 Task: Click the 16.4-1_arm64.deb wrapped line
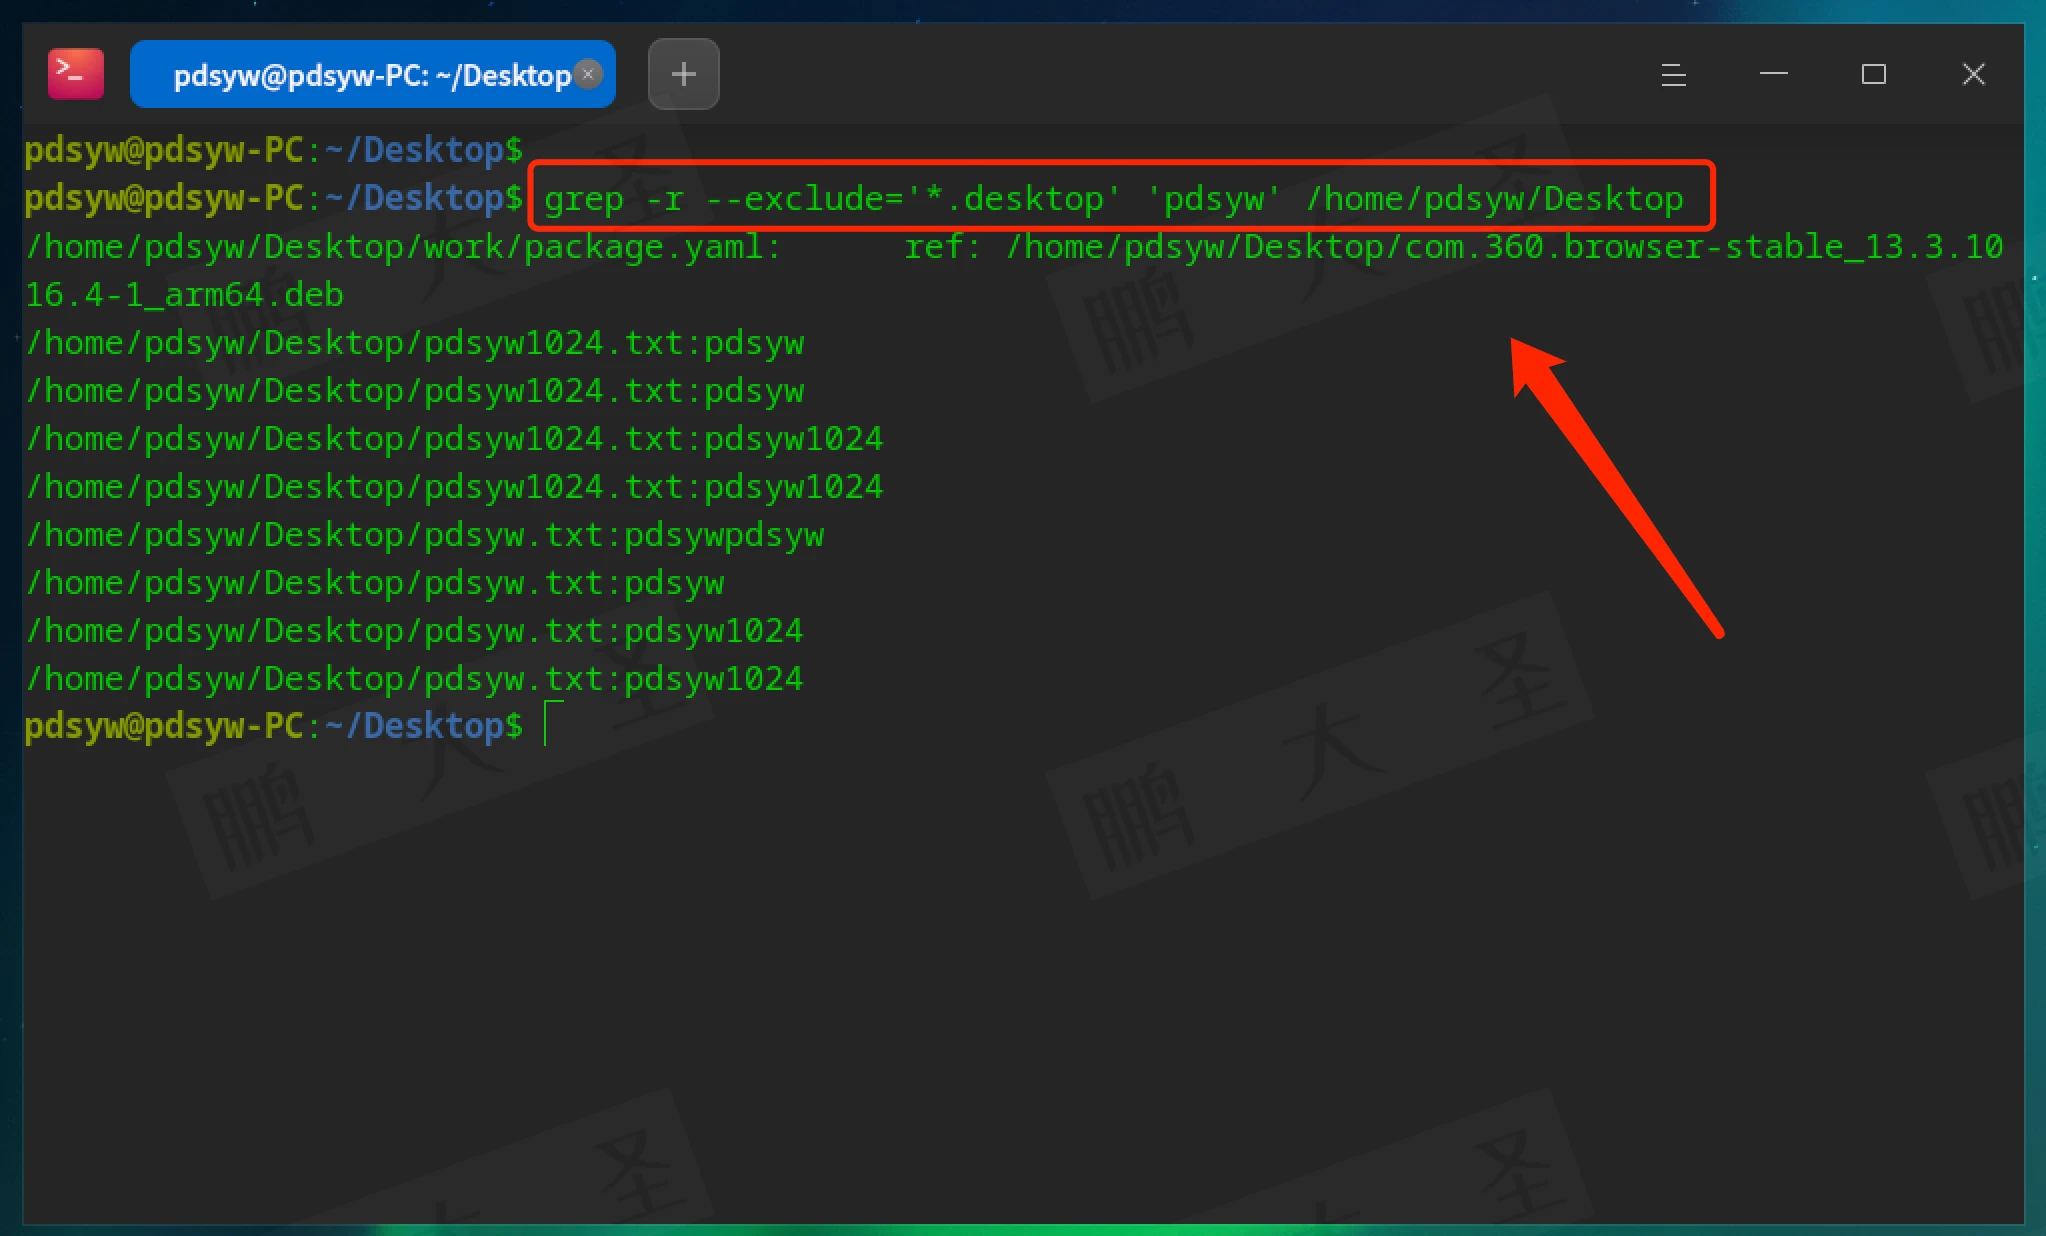[x=184, y=294]
